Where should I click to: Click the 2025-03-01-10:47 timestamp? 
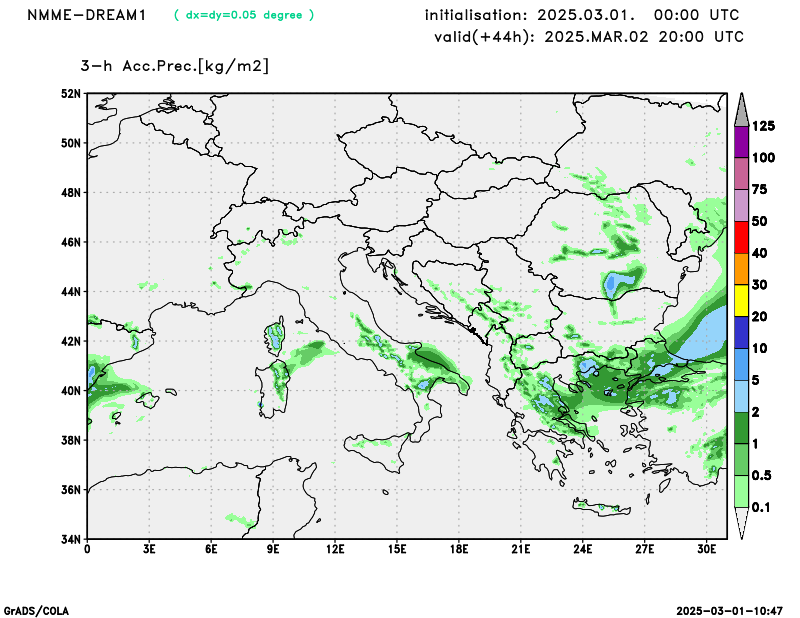pyautogui.click(x=729, y=611)
